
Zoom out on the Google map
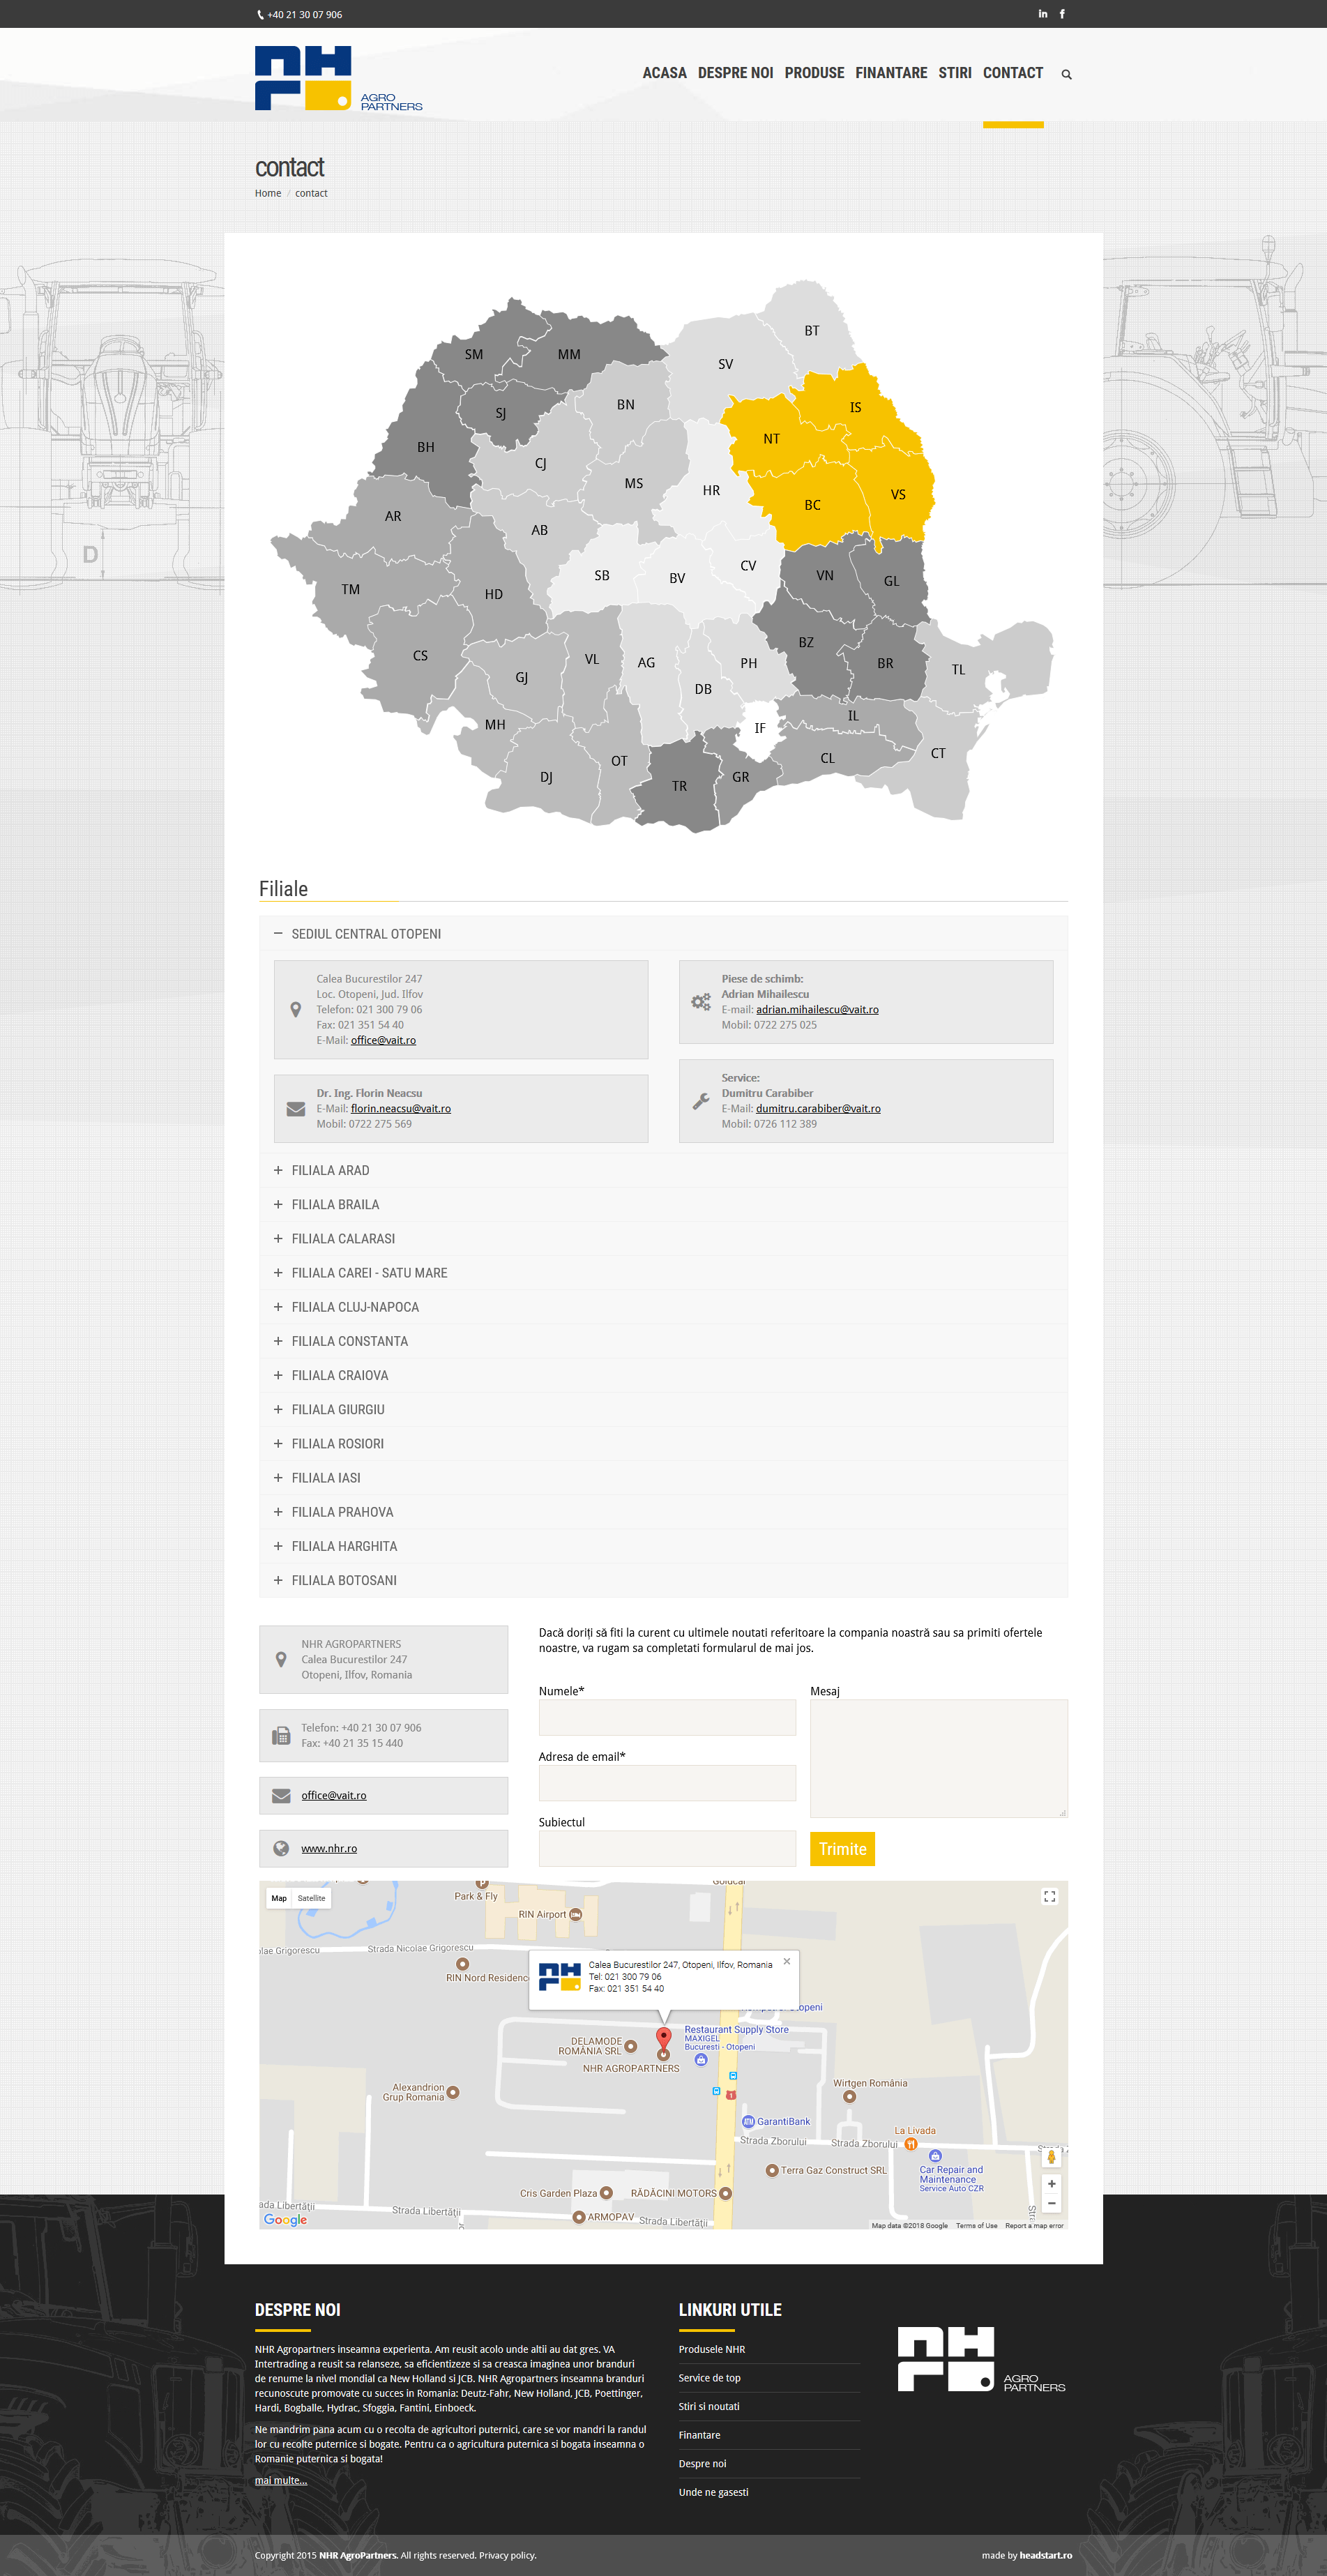click(x=1051, y=2203)
